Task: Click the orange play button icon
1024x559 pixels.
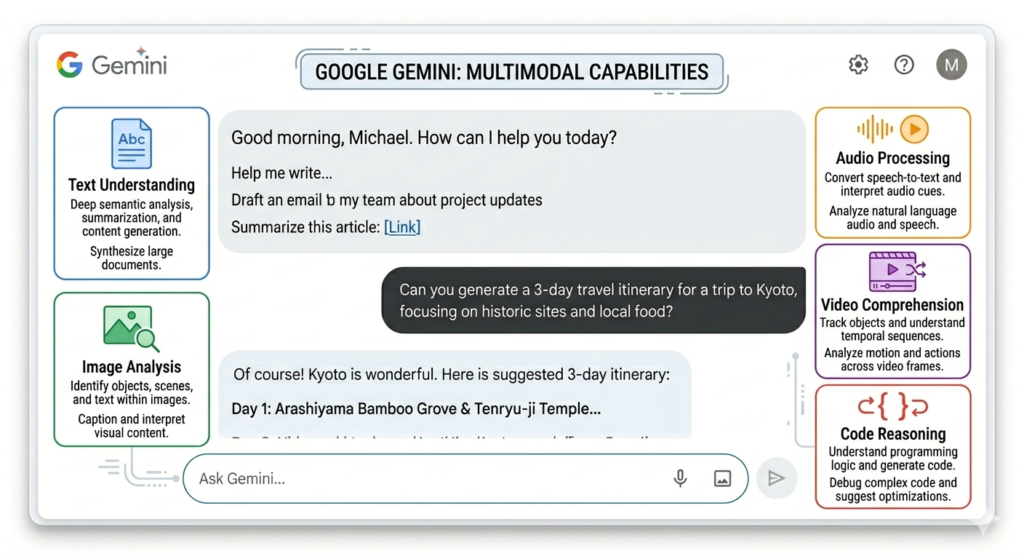Action: pos(914,129)
